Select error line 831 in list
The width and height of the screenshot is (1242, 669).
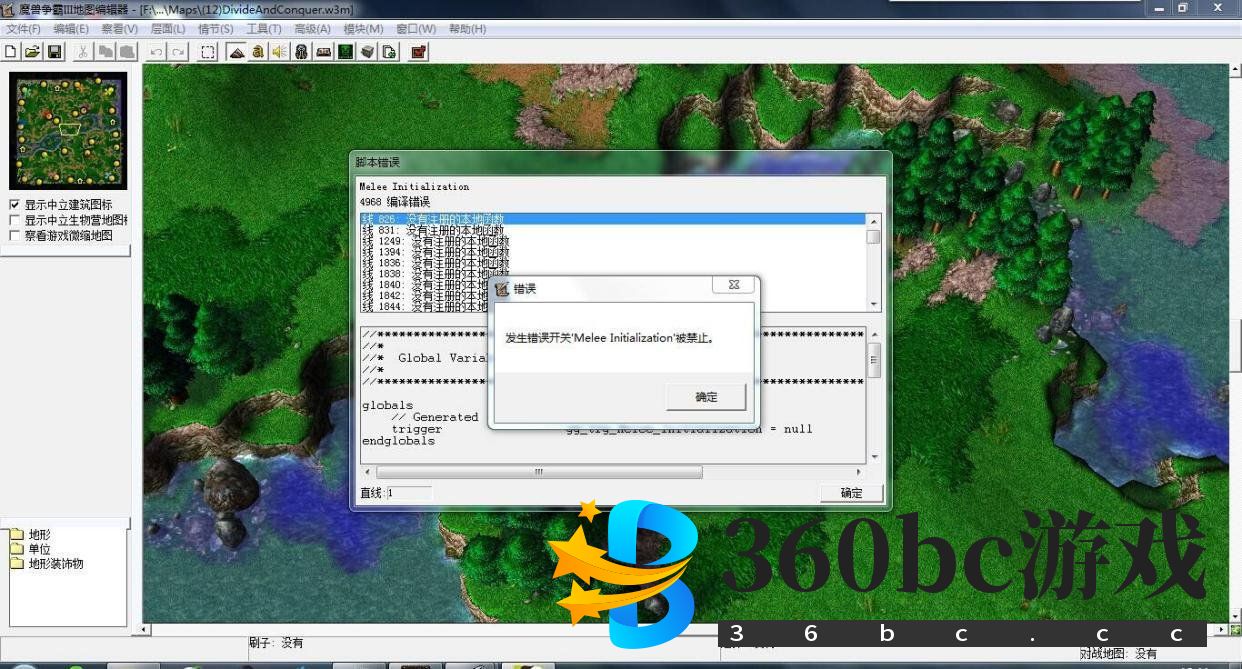(432, 230)
